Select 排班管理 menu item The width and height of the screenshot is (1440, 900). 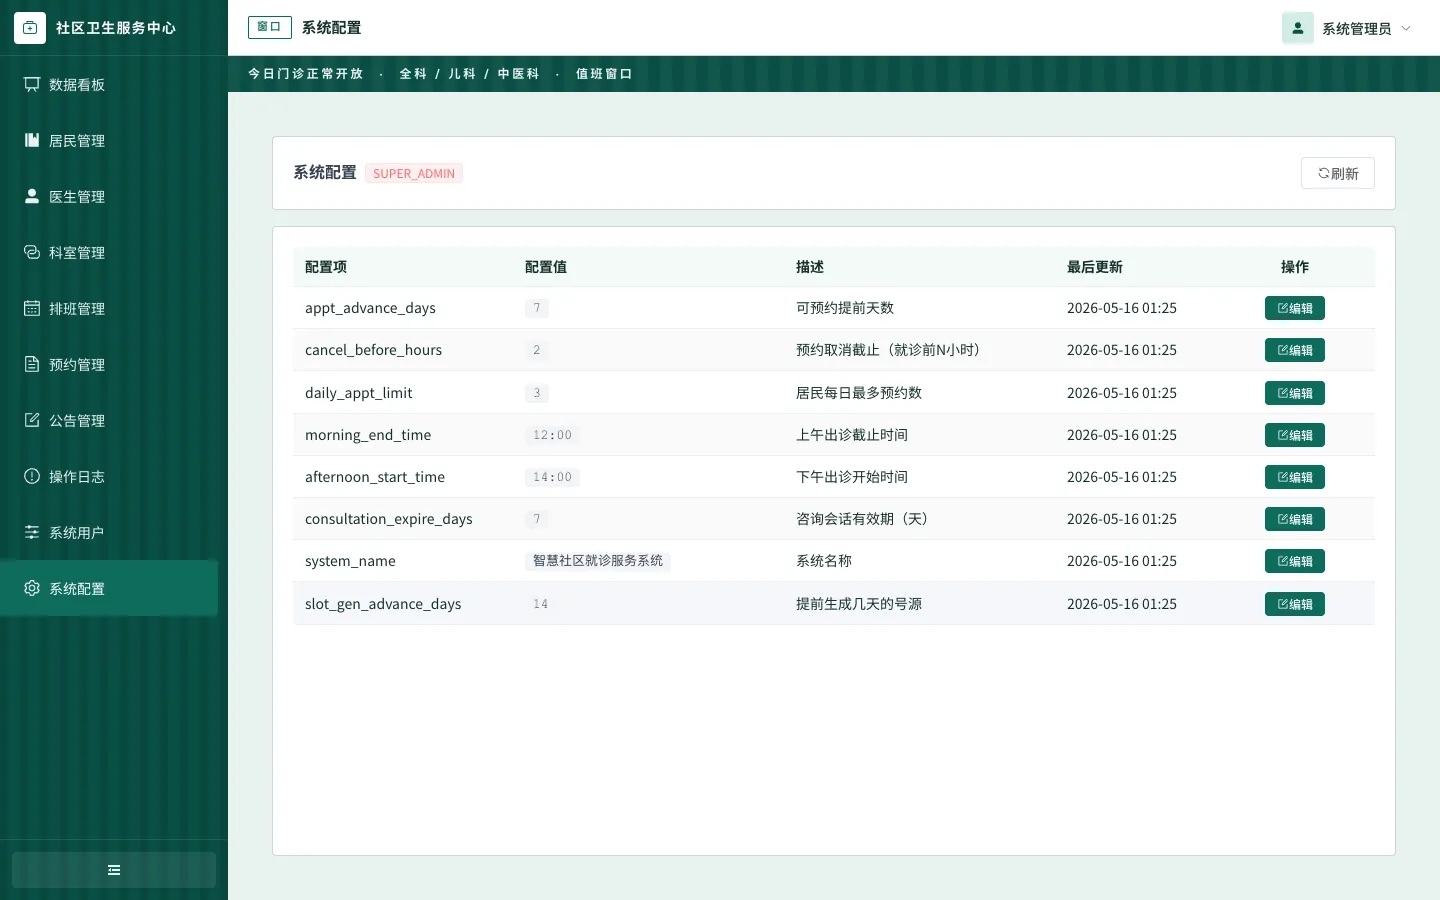[x=109, y=309]
